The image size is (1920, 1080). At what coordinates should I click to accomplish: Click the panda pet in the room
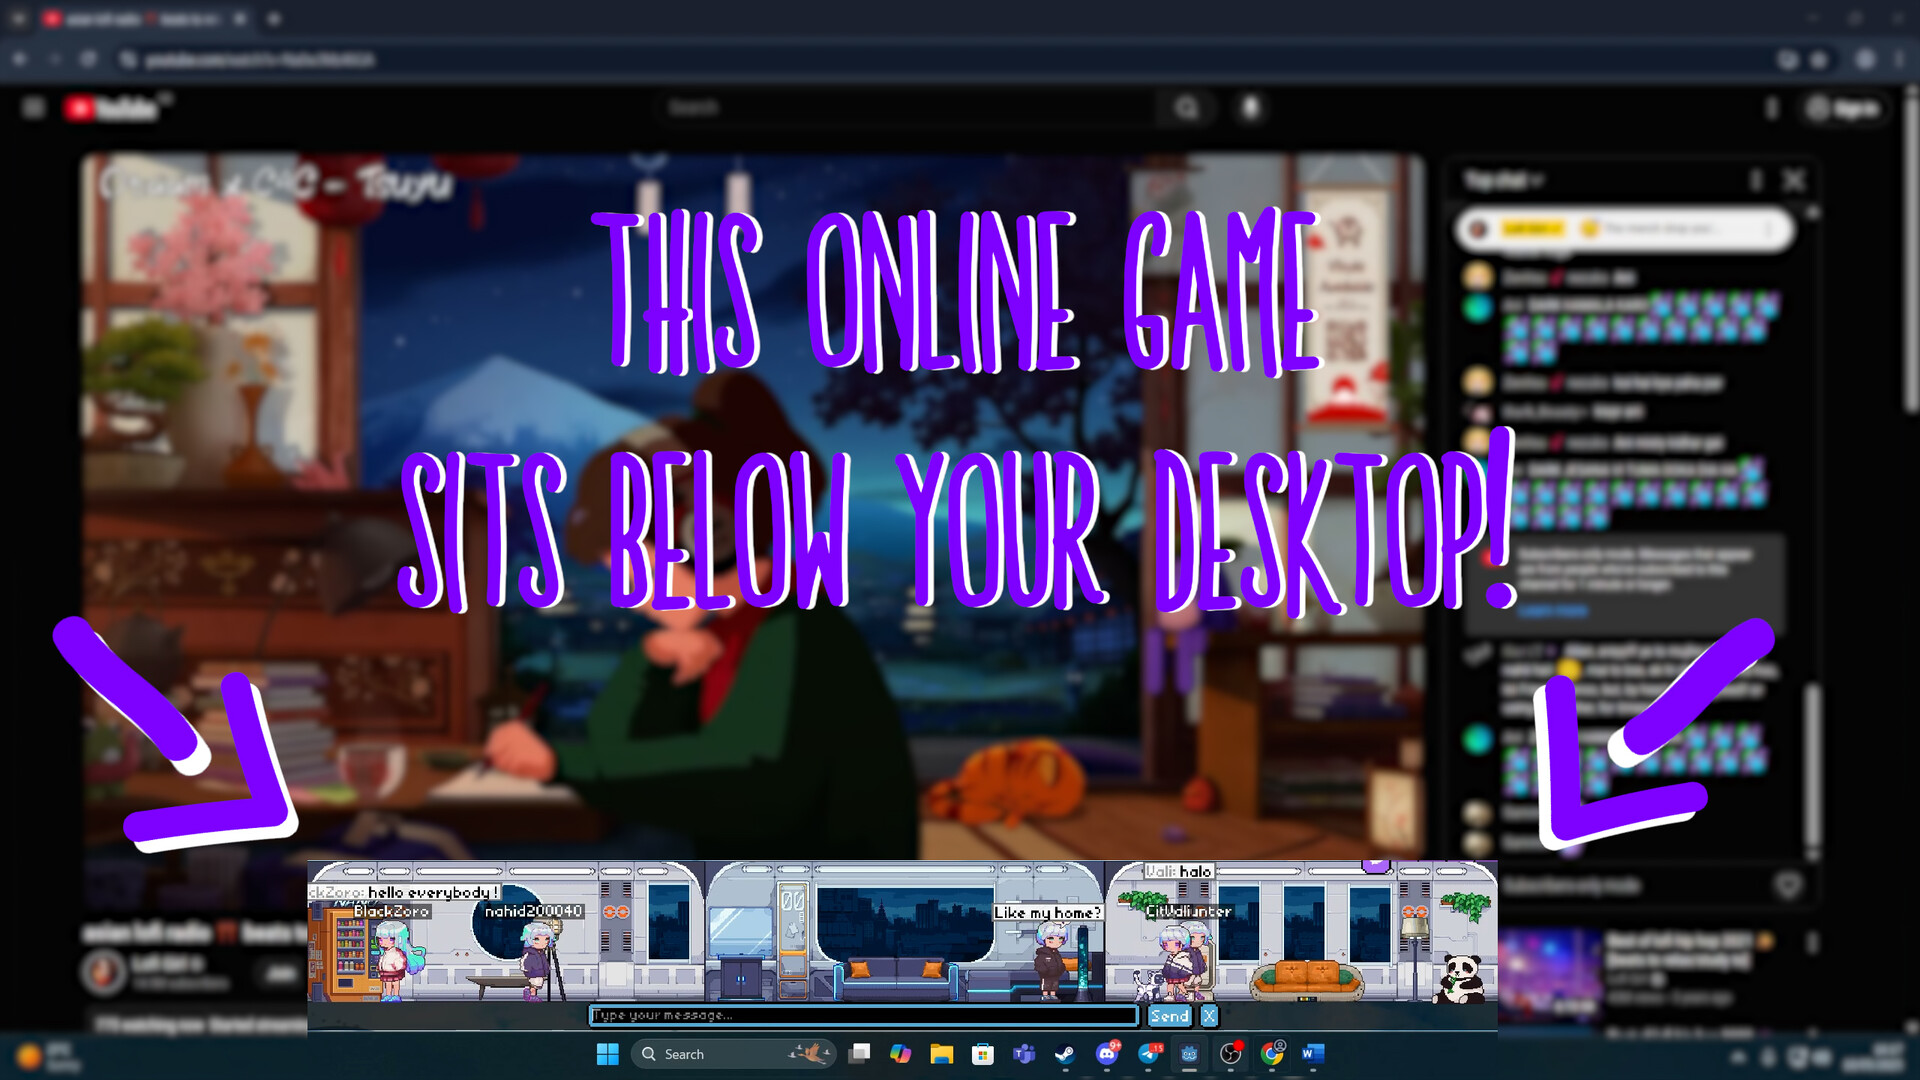1460,978
